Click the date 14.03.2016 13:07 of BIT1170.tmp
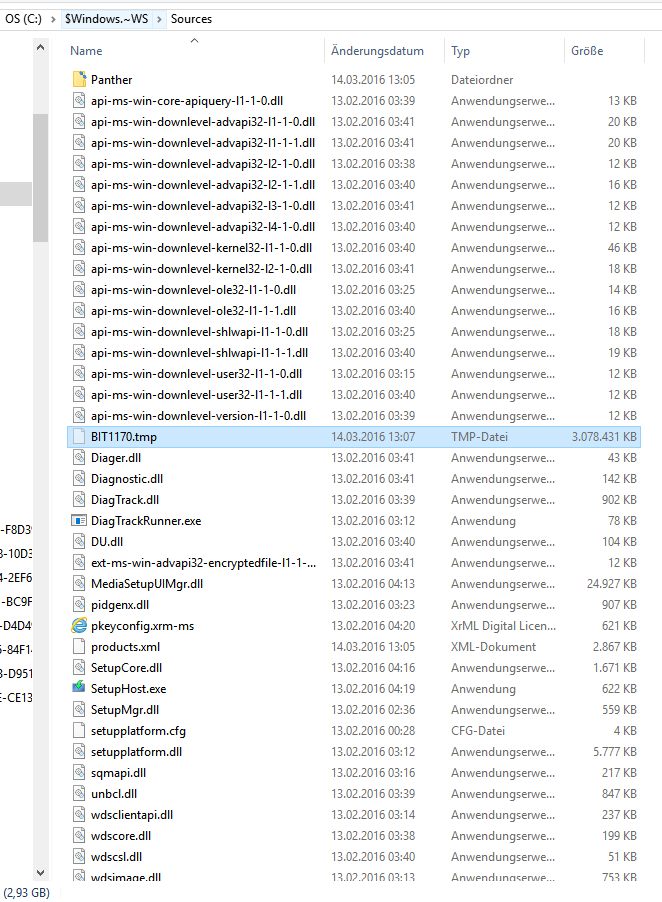Viewport: 662px width, 902px height. [x=373, y=437]
